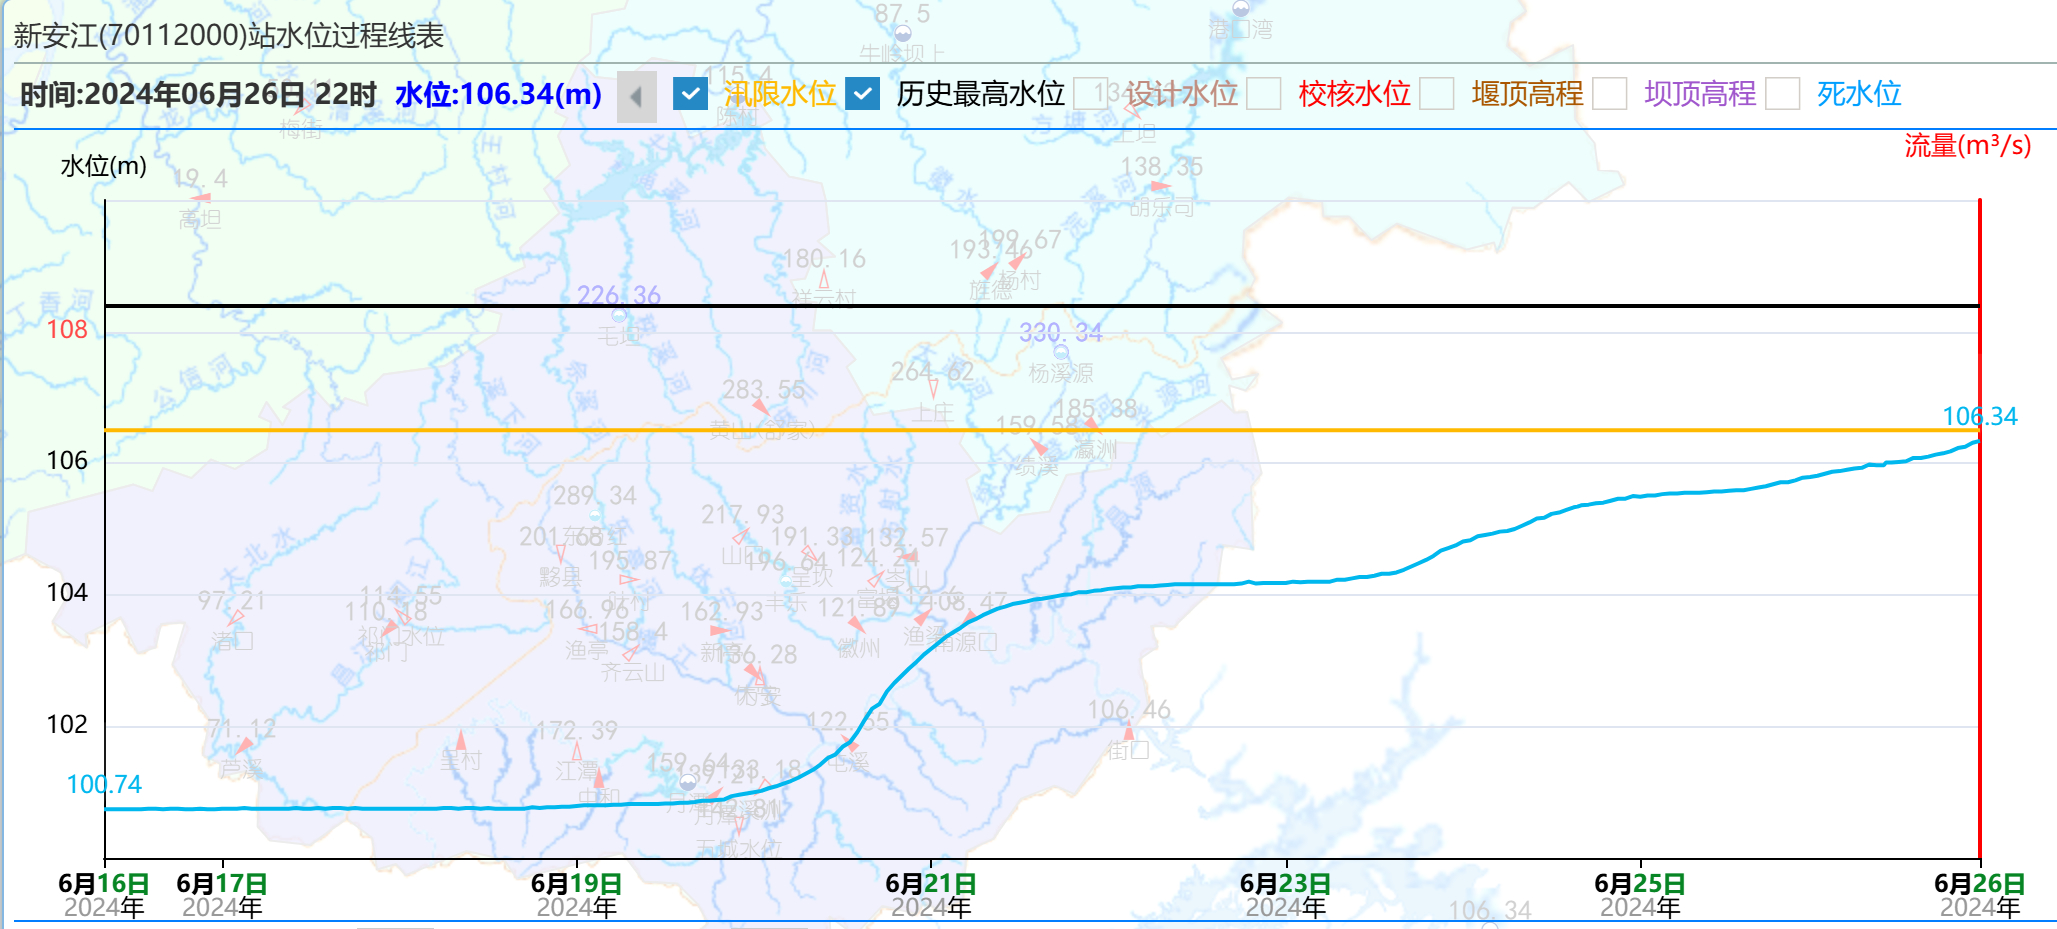
Task: Click the 死水位 blue label
Action: 1860,94
